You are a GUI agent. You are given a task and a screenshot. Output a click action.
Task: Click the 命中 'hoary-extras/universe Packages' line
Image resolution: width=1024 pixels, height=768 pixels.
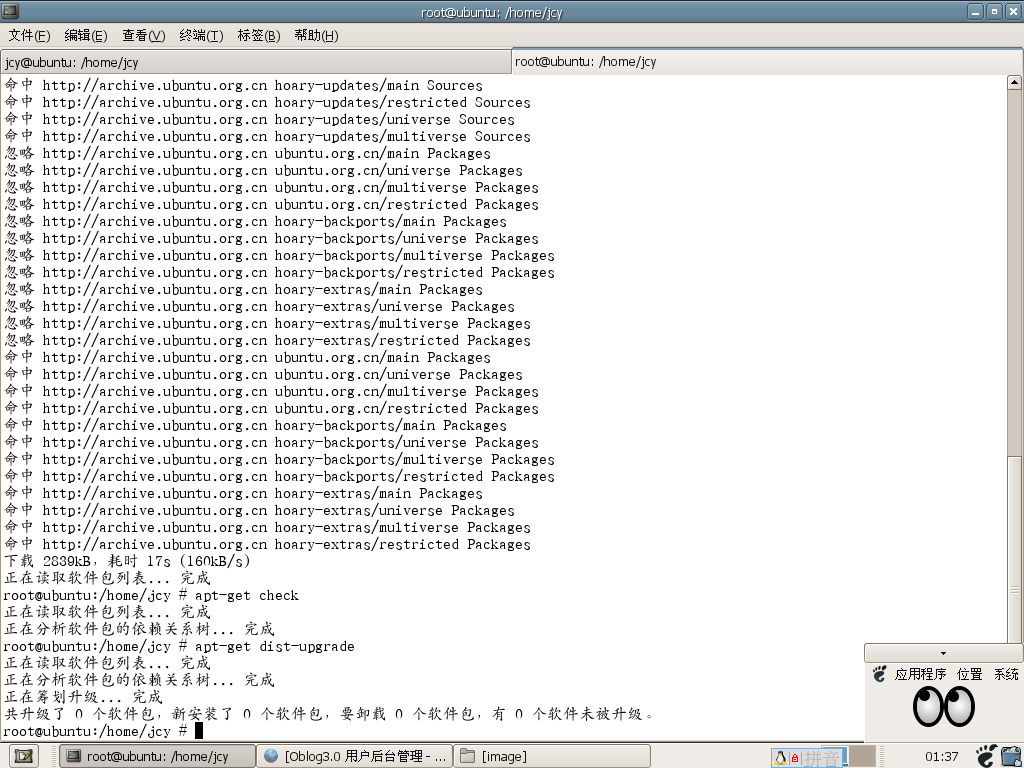(259, 509)
